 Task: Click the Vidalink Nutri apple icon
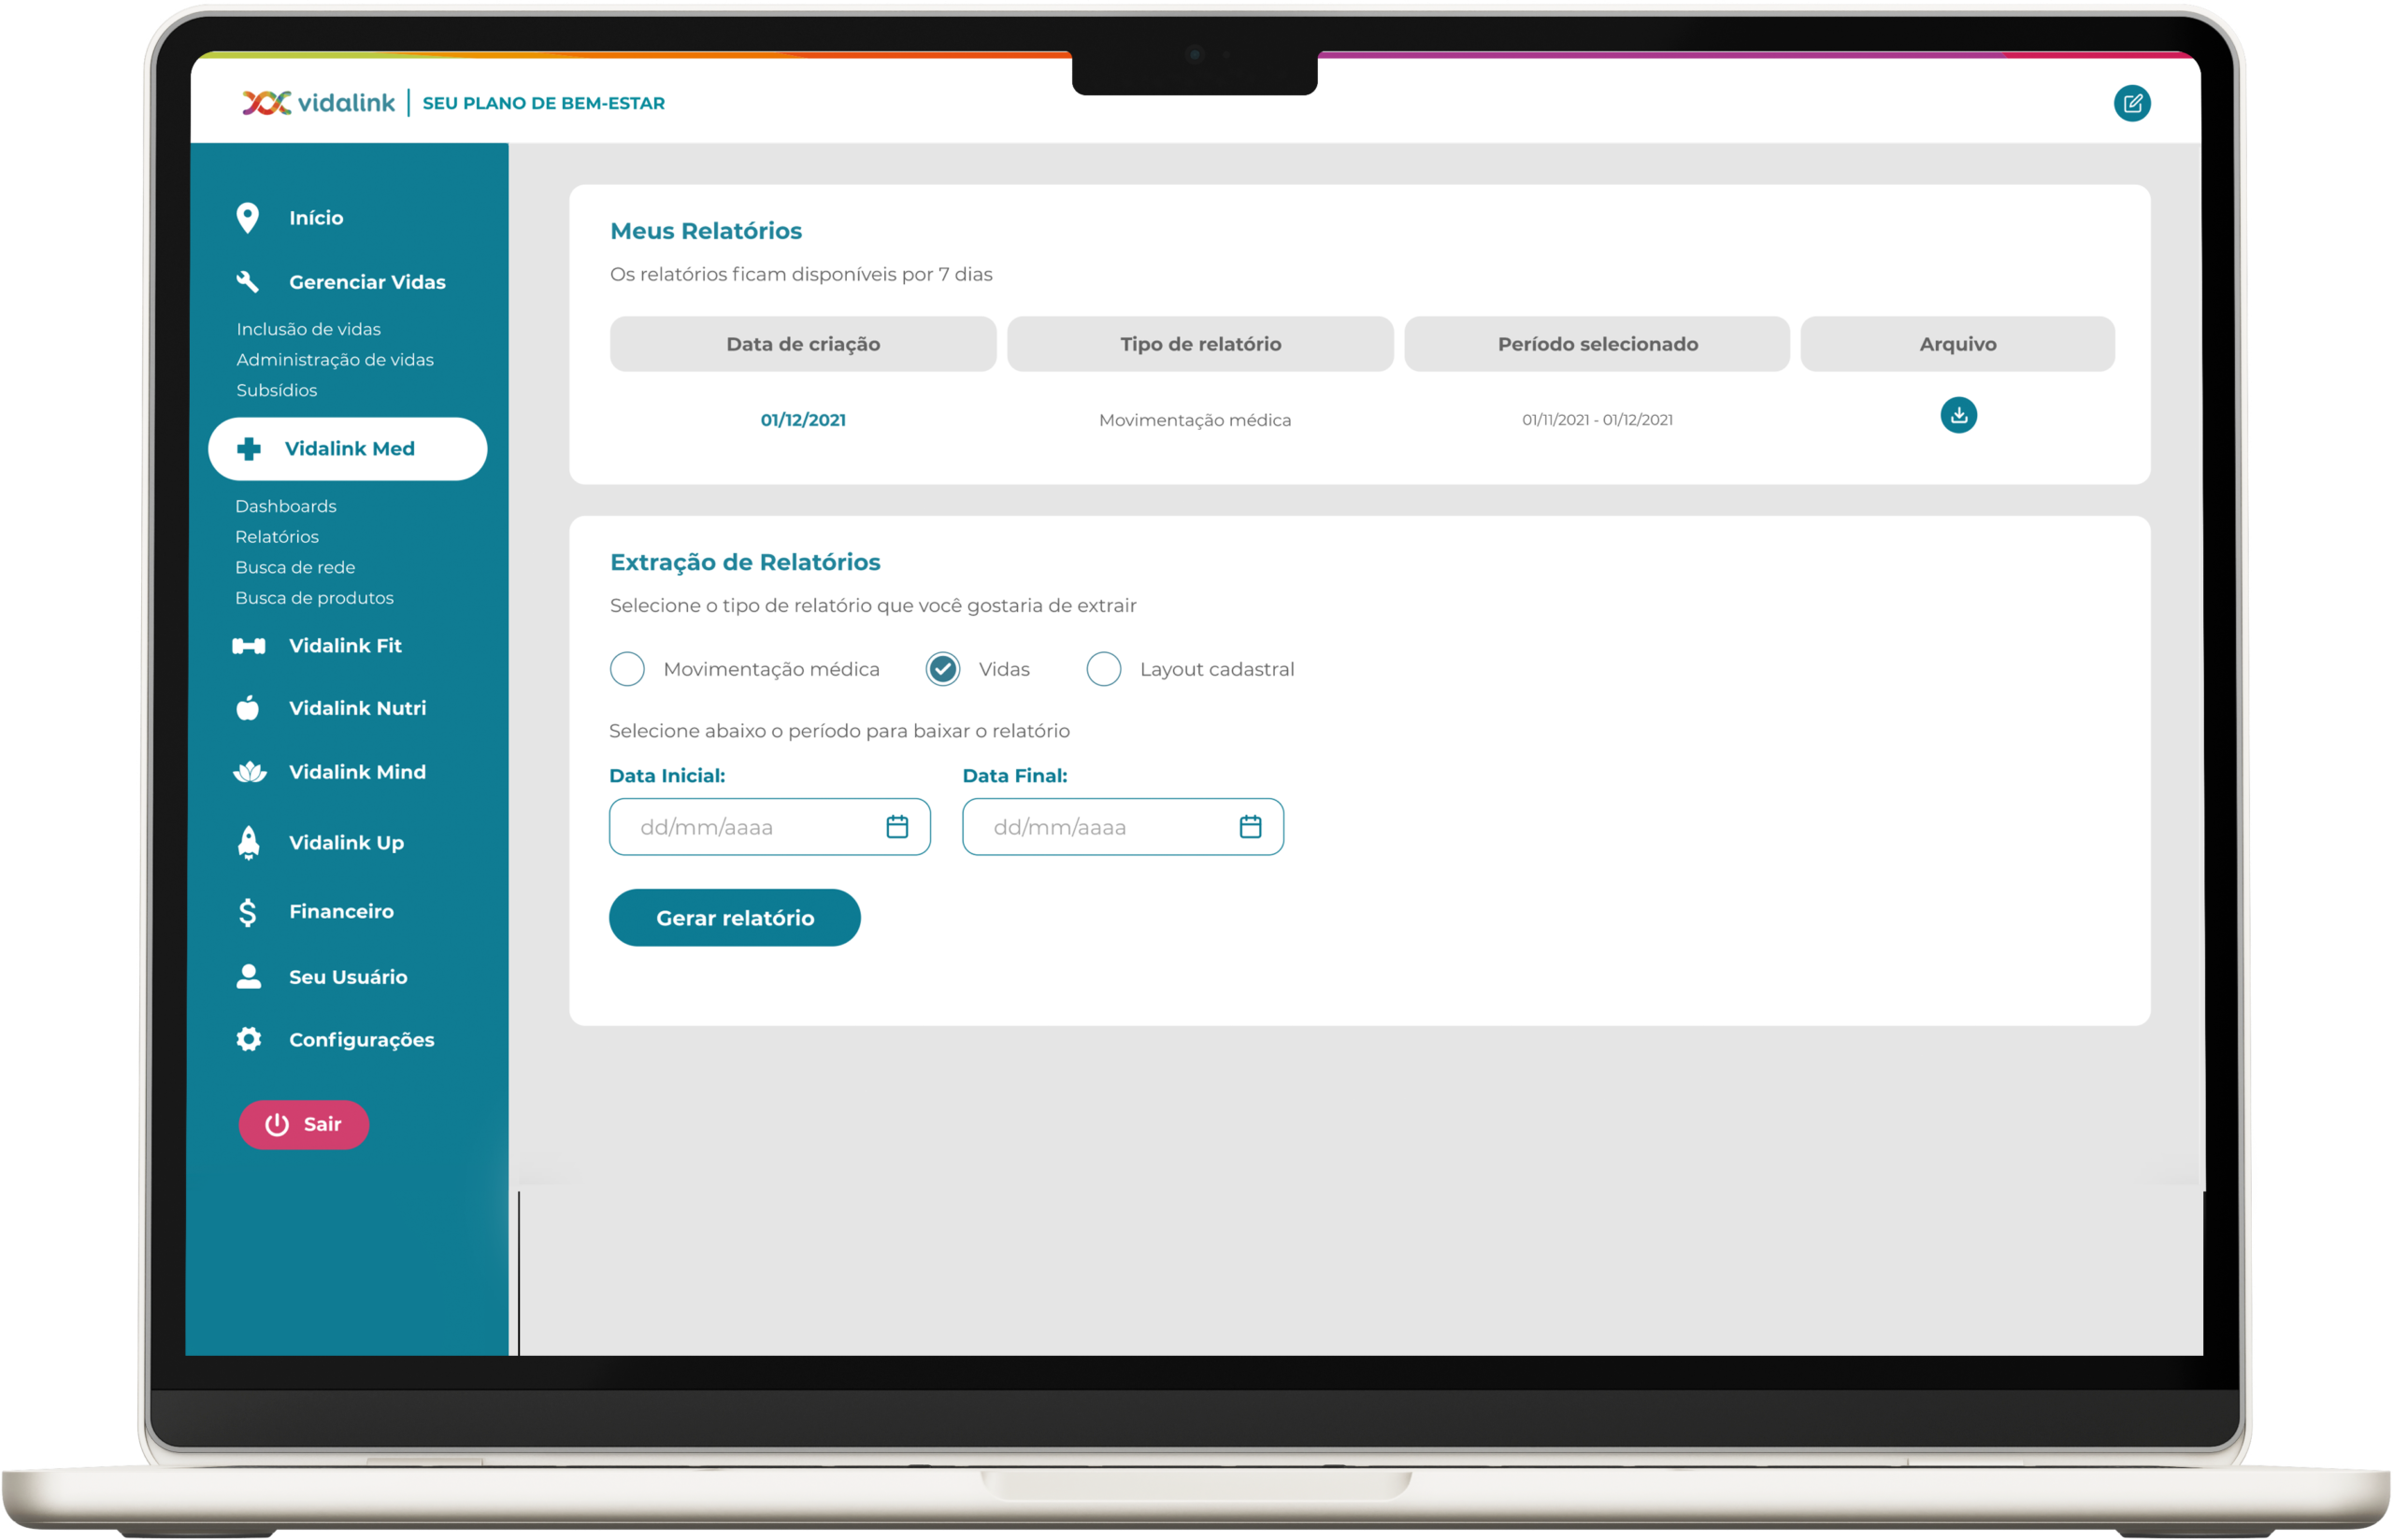coord(248,708)
